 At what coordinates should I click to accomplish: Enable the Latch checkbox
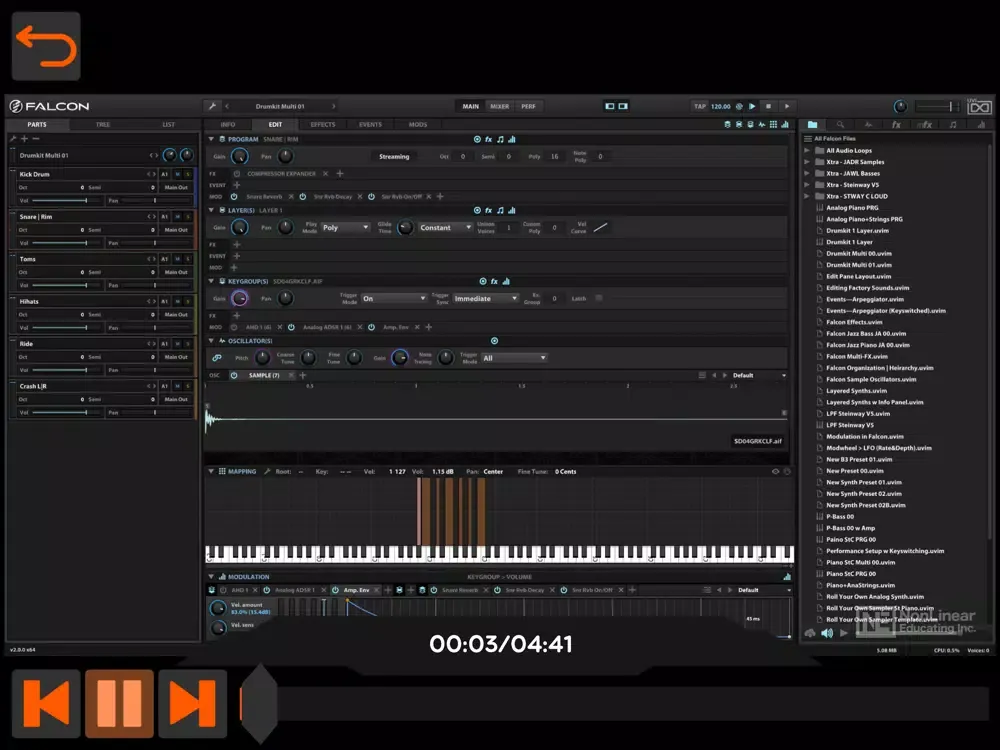(599, 298)
